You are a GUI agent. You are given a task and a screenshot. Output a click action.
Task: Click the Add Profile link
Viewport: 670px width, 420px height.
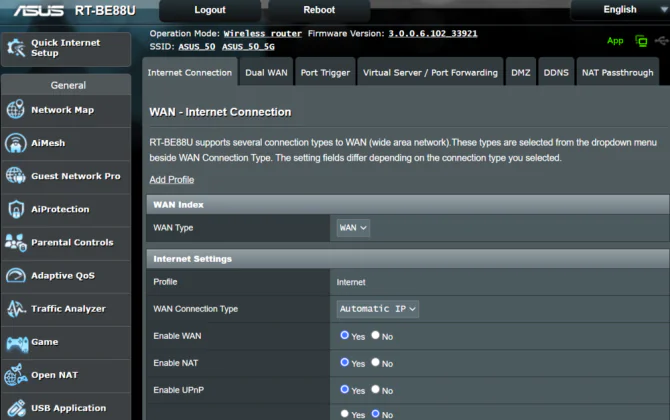(x=172, y=179)
